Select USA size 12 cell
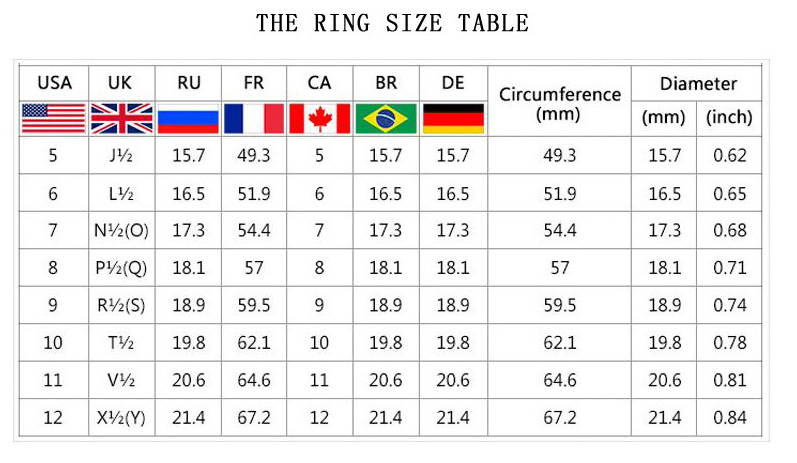 point(53,418)
